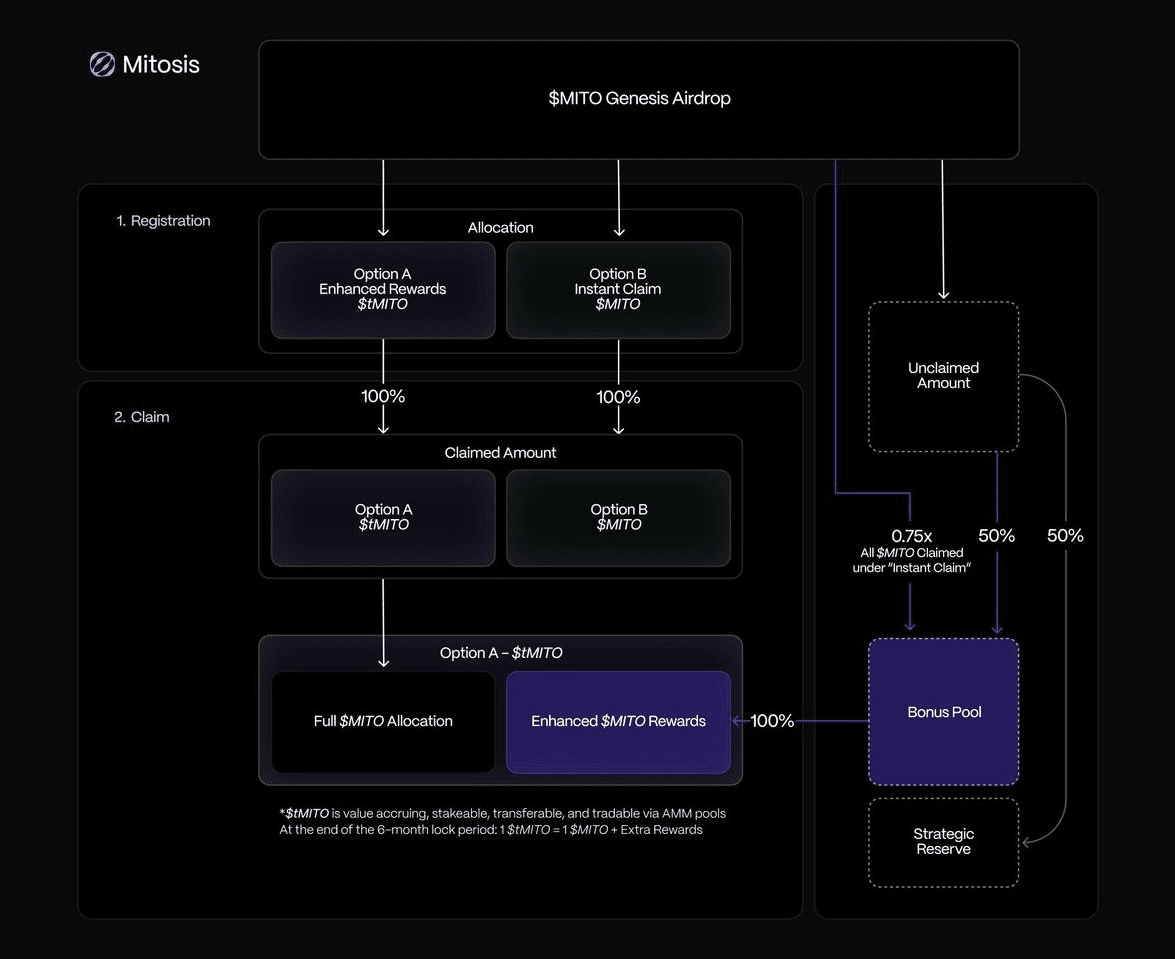
Task: Select the Full $MITO Allocation box
Action: point(383,721)
